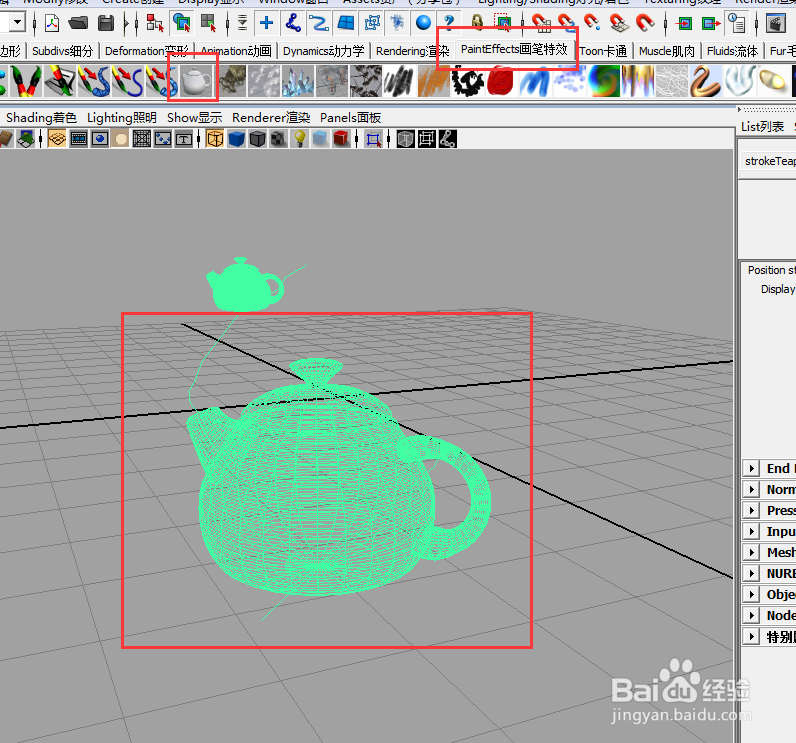Screen dimensions: 796x743
Task: Open the Shading panel menu
Action: point(41,118)
